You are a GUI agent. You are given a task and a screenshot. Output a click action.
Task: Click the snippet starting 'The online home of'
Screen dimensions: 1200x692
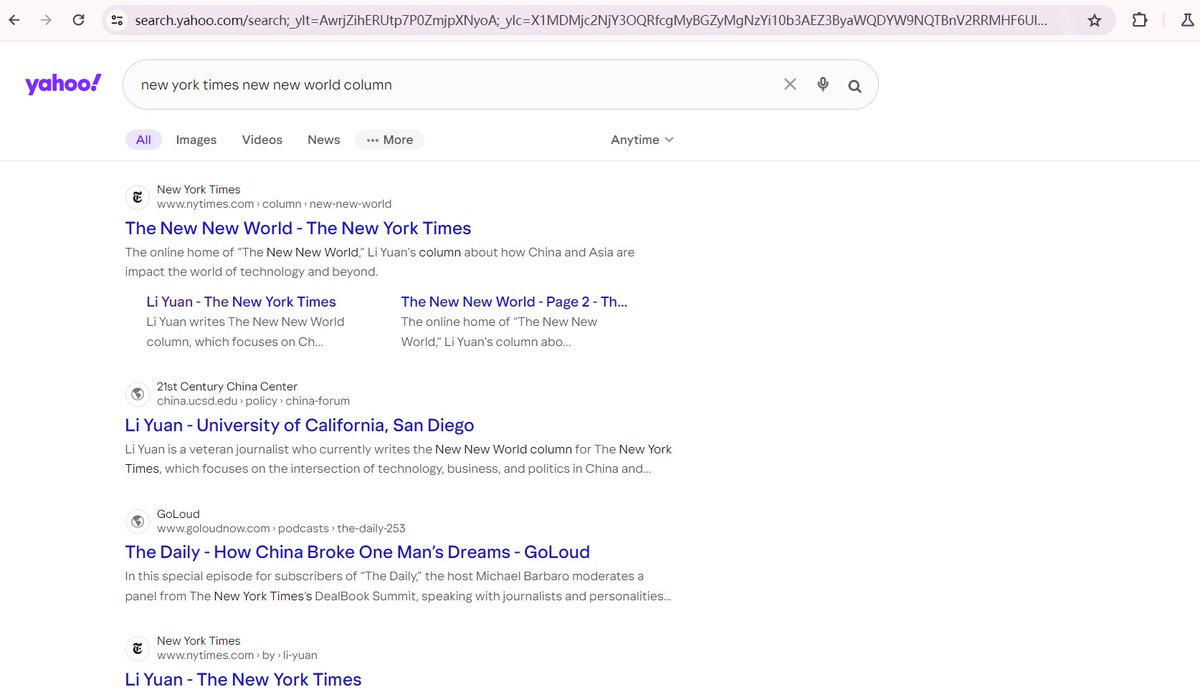[380, 262]
